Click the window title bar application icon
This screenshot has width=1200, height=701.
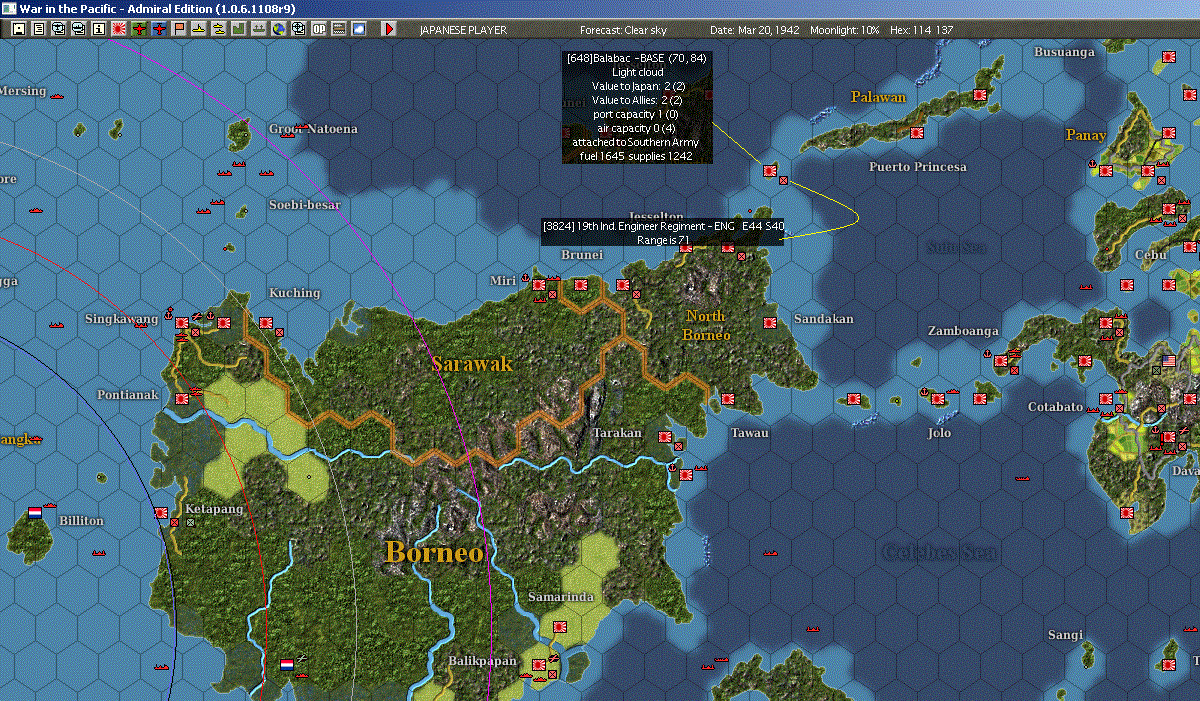click(x=9, y=8)
